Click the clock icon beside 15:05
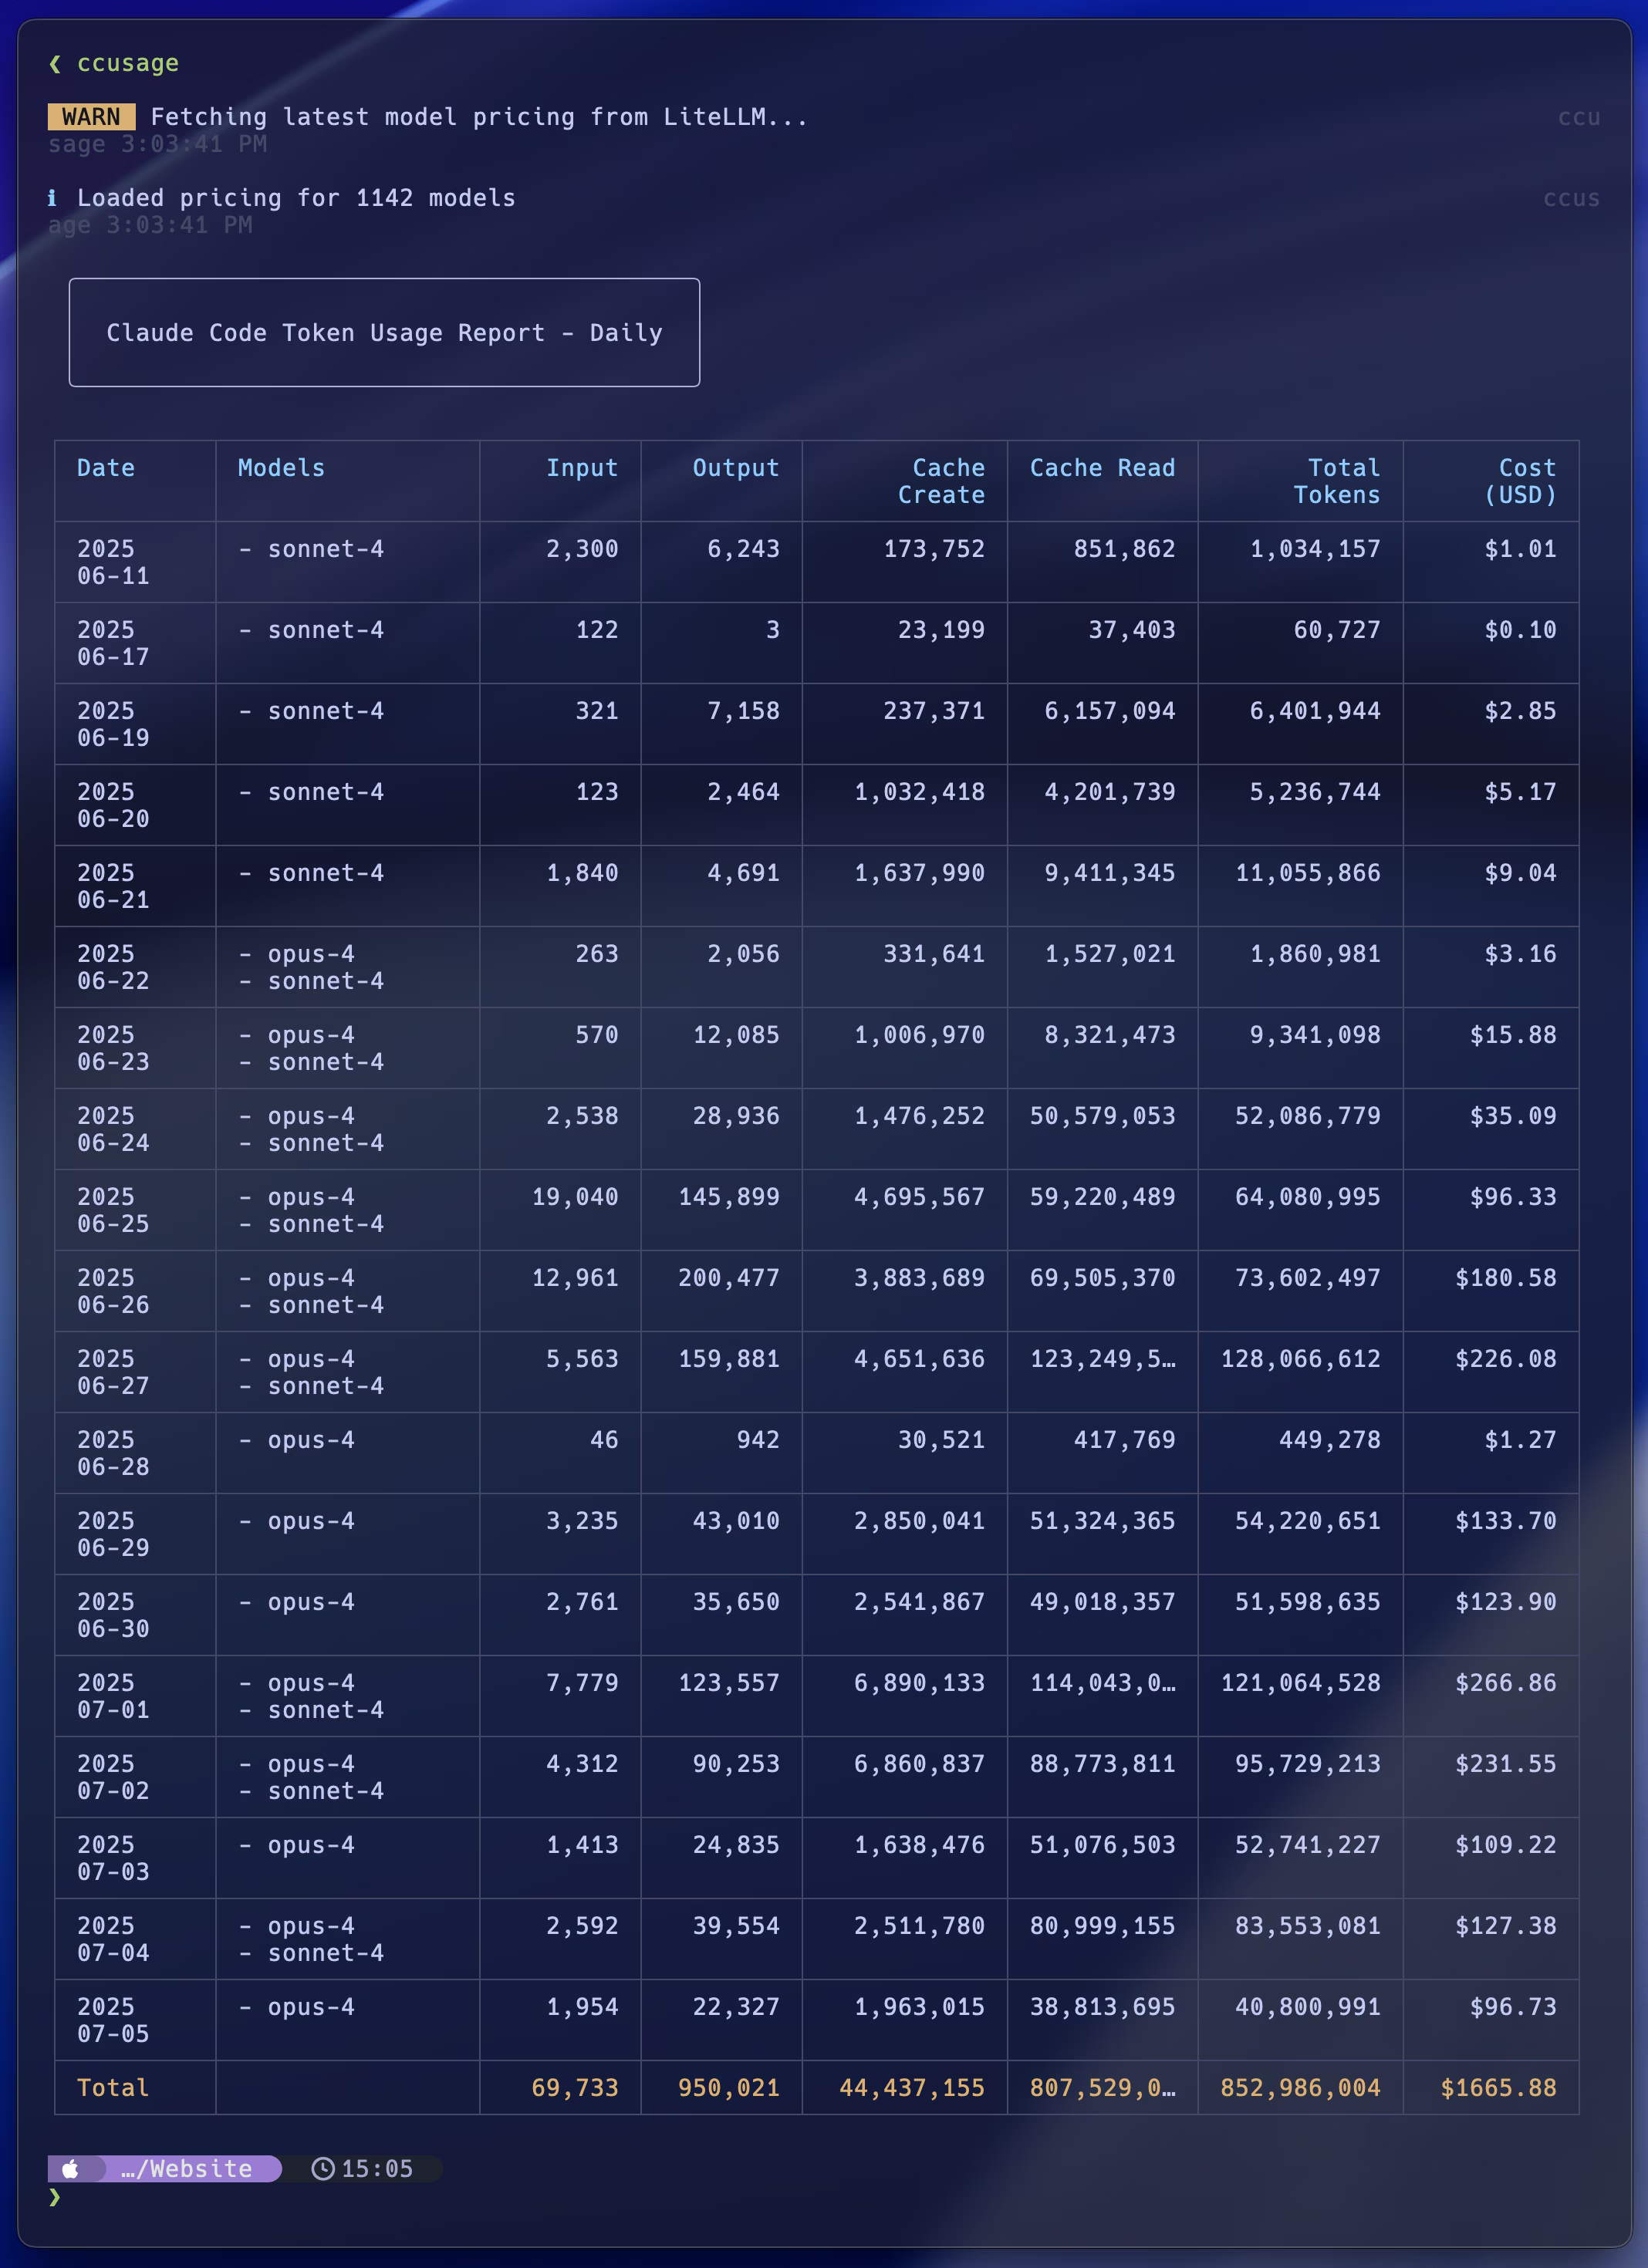The height and width of the screenshot is (2268, 1648). [323, 2168]
